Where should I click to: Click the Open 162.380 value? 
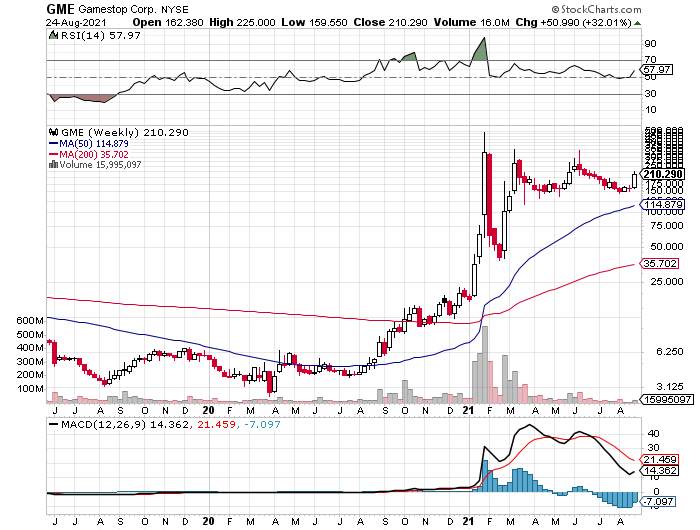(168, 22)
